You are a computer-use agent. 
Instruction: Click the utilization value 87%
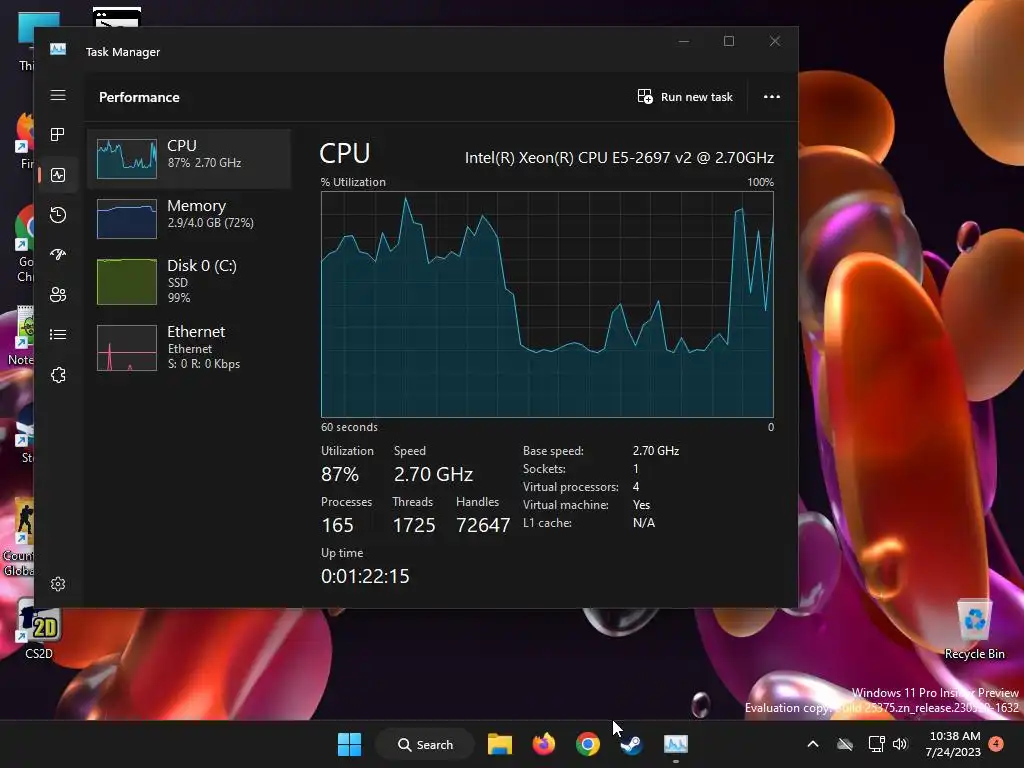point(340,474)
